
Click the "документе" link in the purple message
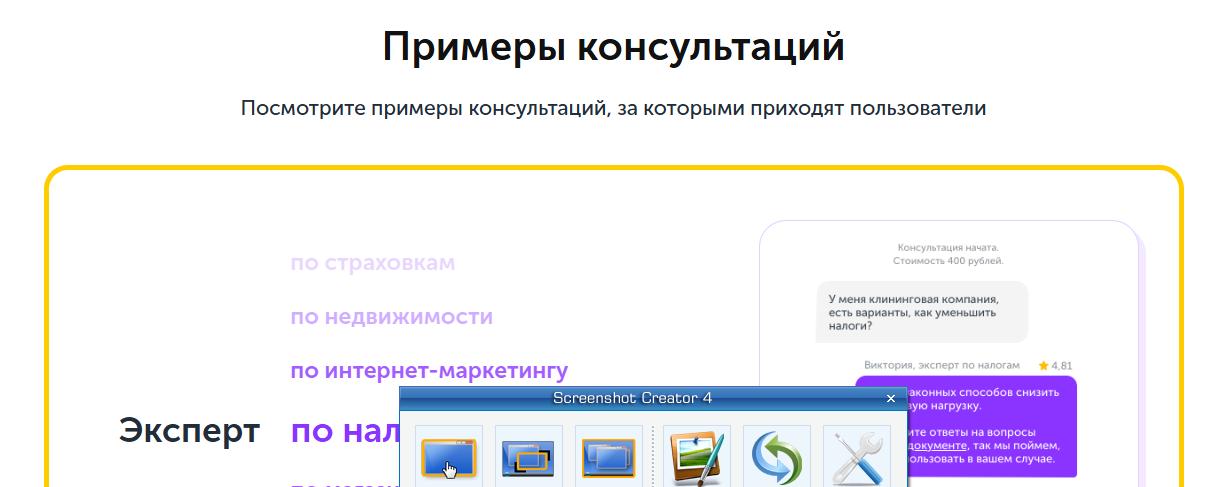click(937, 445)
